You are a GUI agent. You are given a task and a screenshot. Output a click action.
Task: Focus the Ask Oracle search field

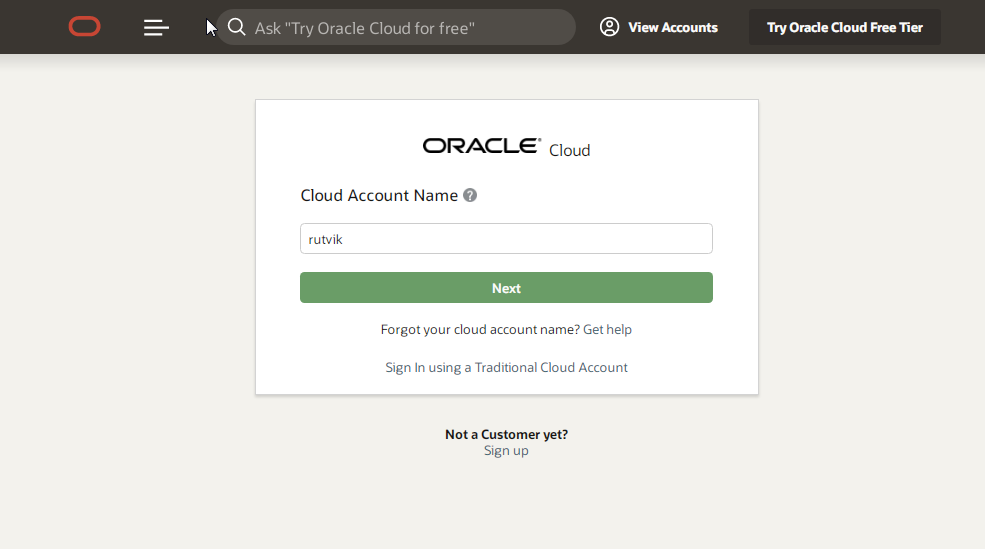(x=396, y=27)
